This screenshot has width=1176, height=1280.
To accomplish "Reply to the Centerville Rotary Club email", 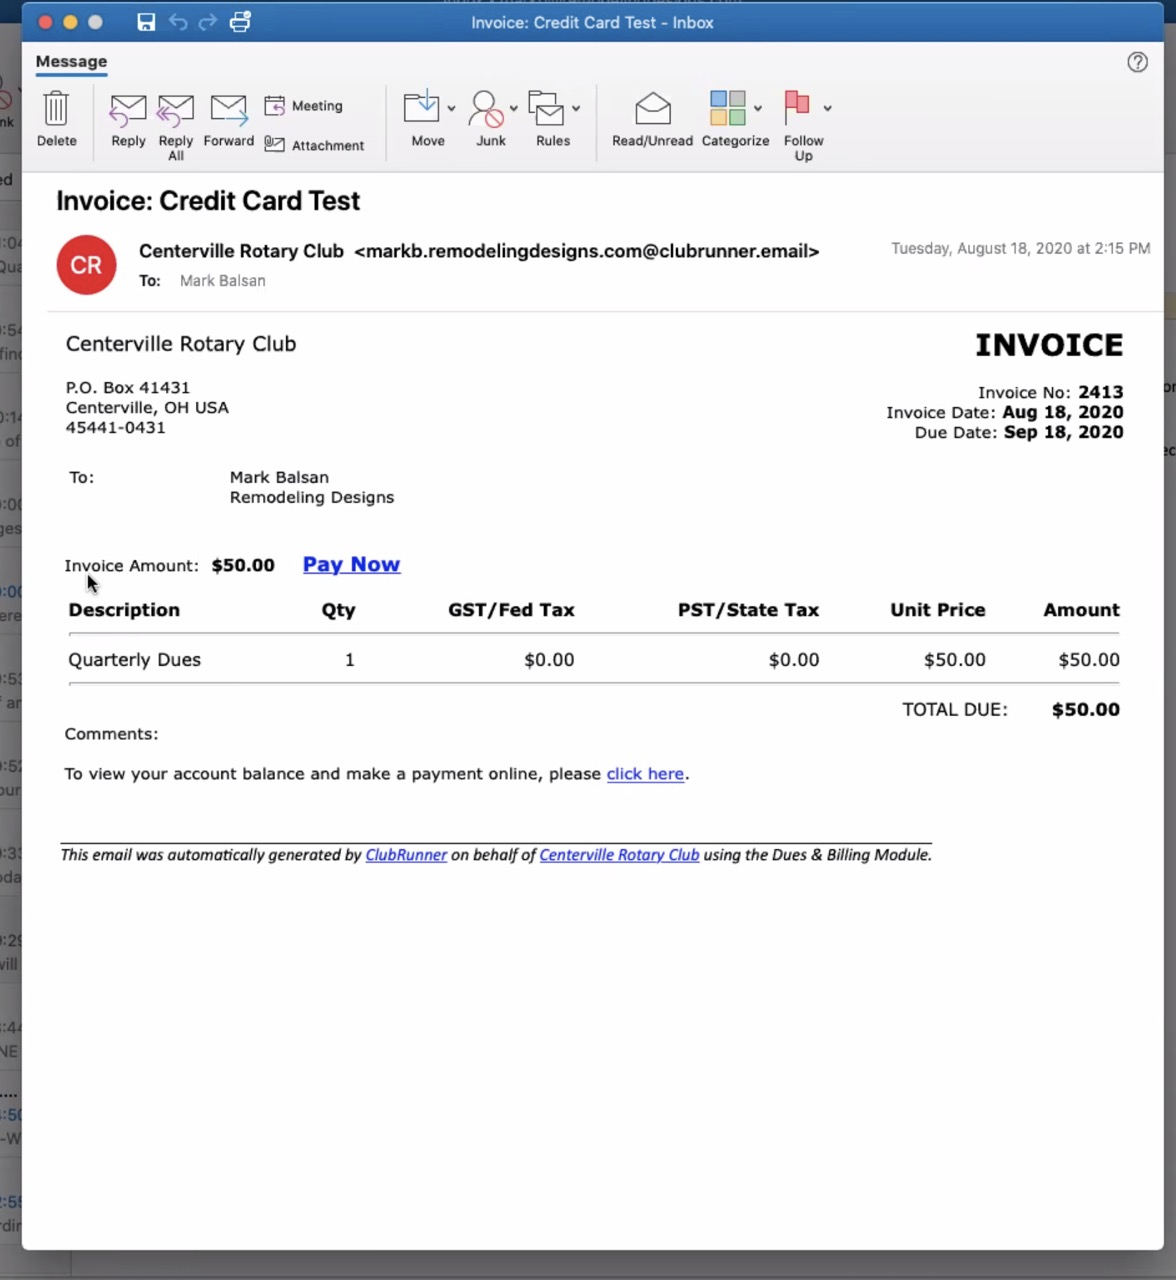I will tap(128, 119).
